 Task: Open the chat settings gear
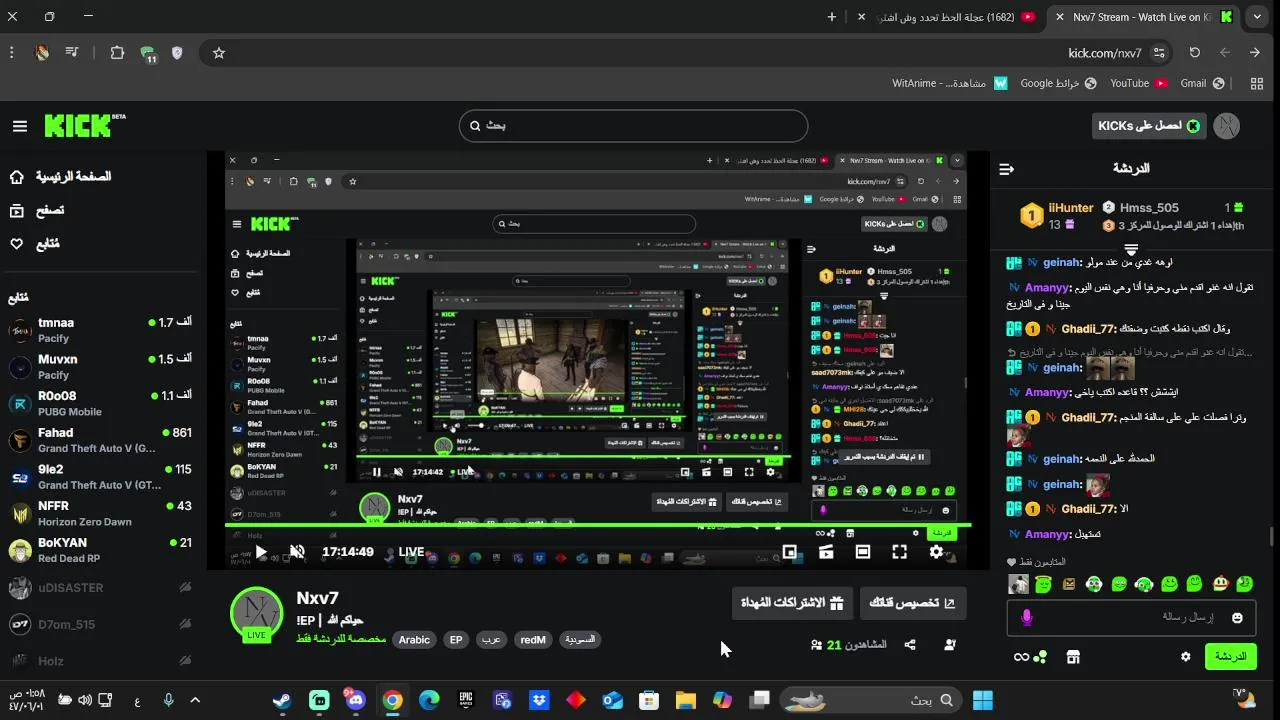point(1186,657)
